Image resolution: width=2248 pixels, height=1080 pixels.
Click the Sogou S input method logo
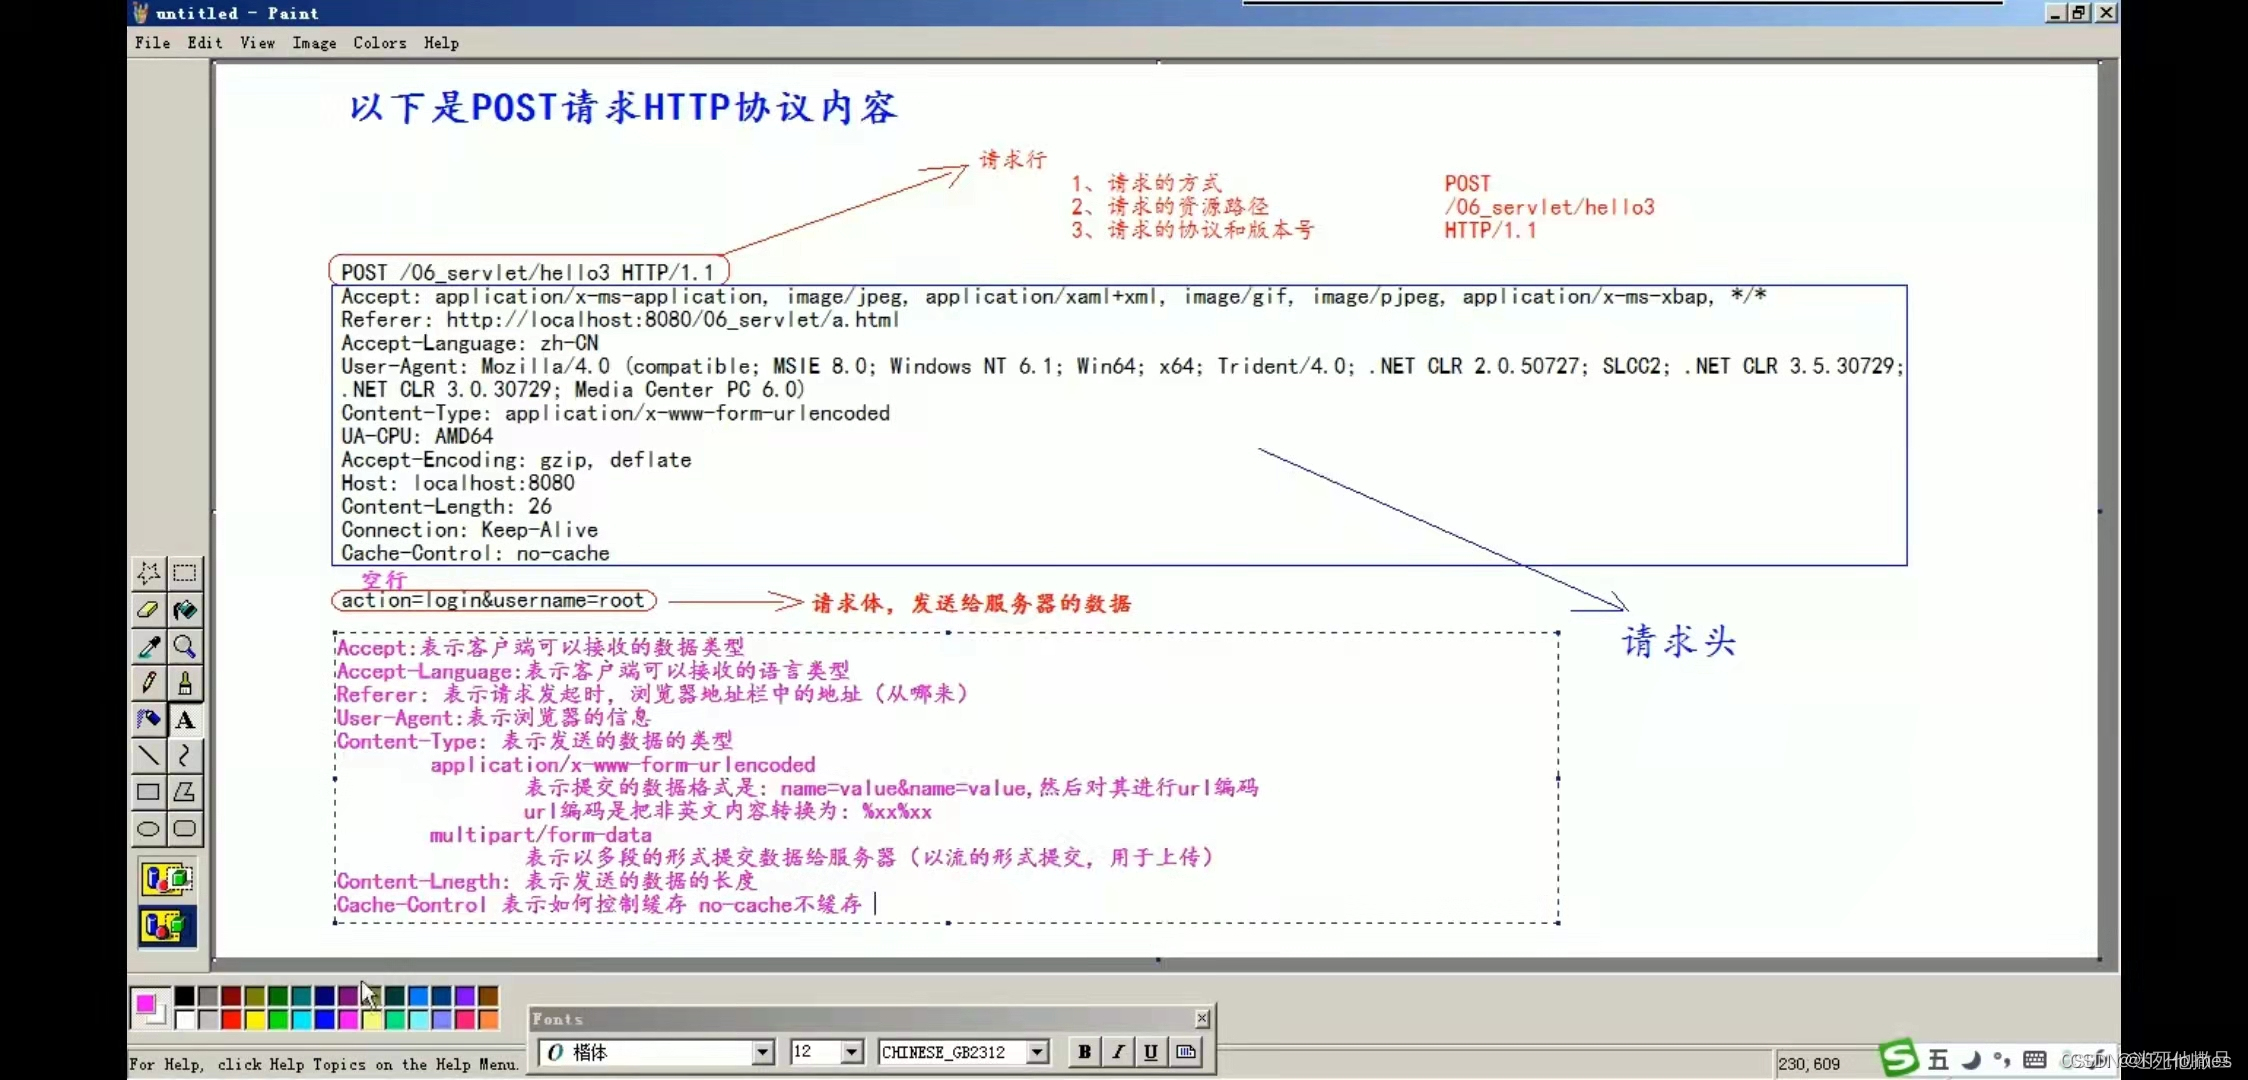point(1899,1058)
